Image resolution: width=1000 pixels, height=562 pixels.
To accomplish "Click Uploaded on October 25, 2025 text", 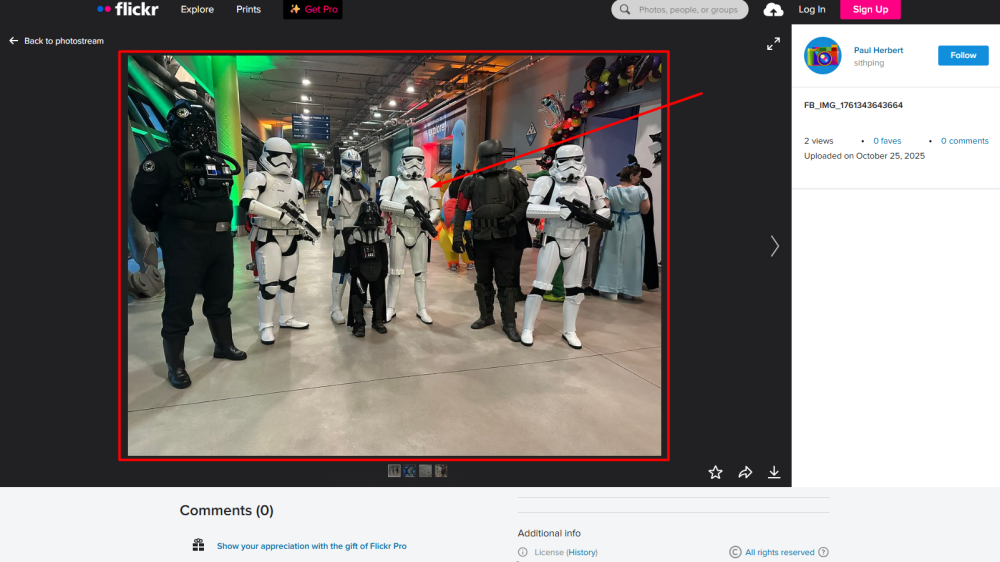I will (864, 156).
